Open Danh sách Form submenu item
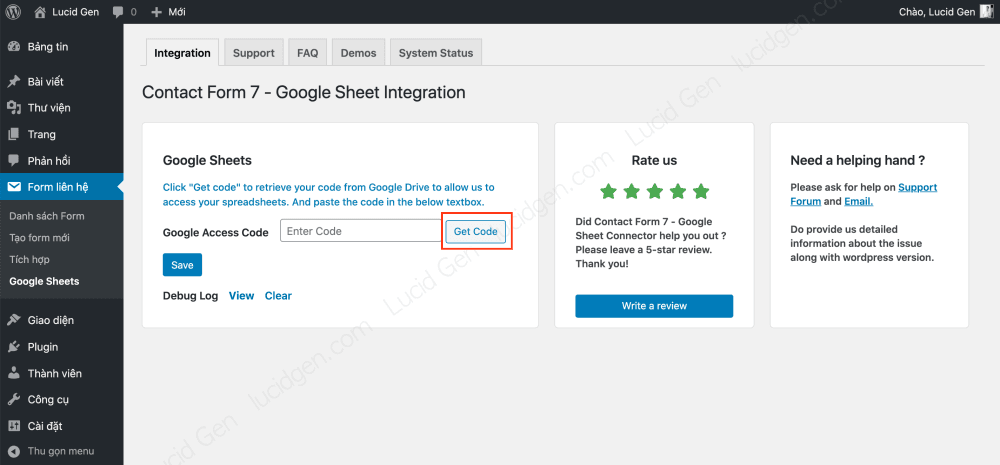 46,216
